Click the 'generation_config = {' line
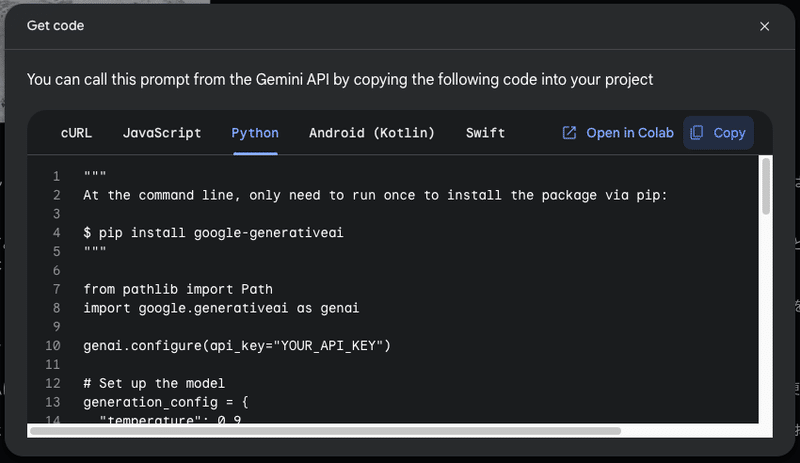 coord(166,402)
